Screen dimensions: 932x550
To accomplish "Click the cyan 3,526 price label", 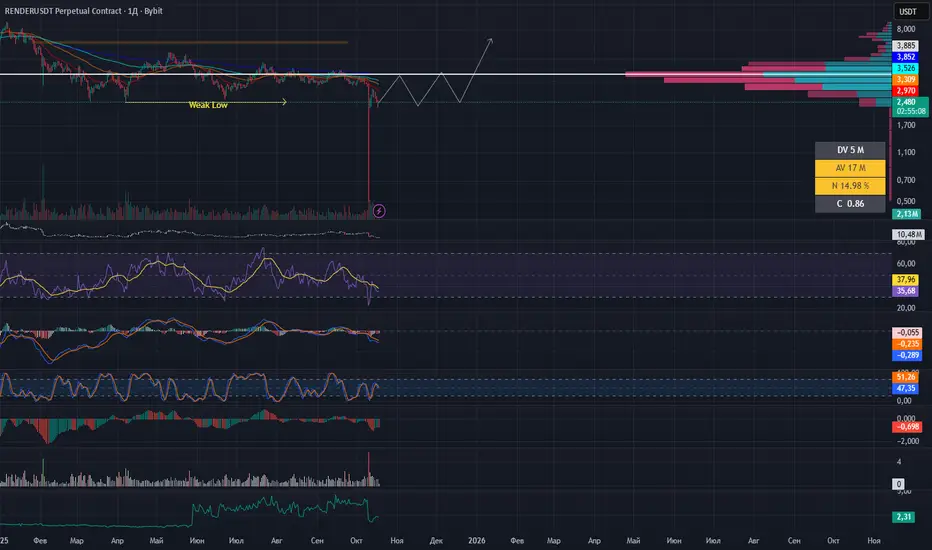I will coord(905,68).
